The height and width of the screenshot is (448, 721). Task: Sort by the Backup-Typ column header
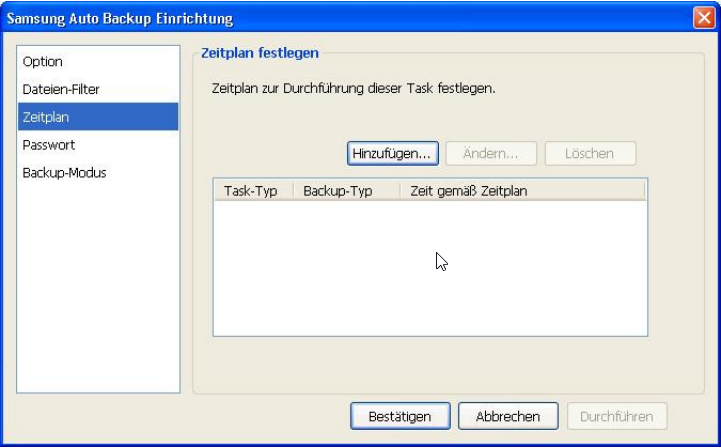pyautogui.click(x=347, y=191)
